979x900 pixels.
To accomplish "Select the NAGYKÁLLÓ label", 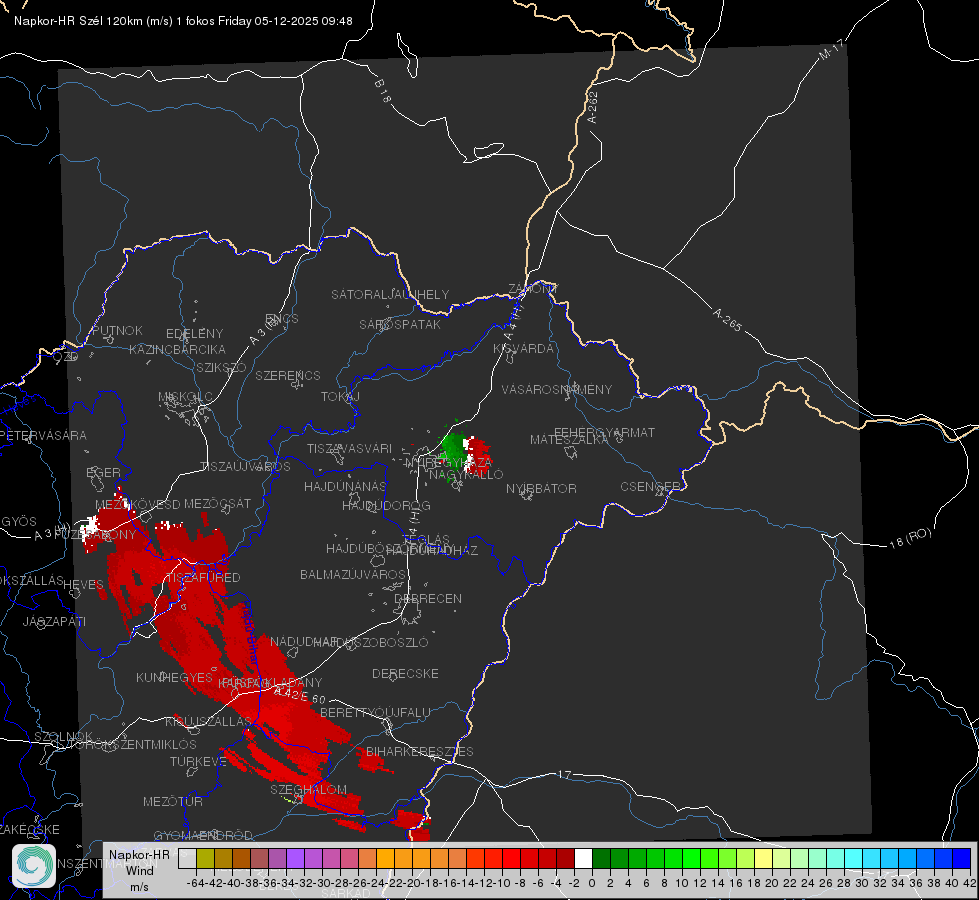I will 466,475.
